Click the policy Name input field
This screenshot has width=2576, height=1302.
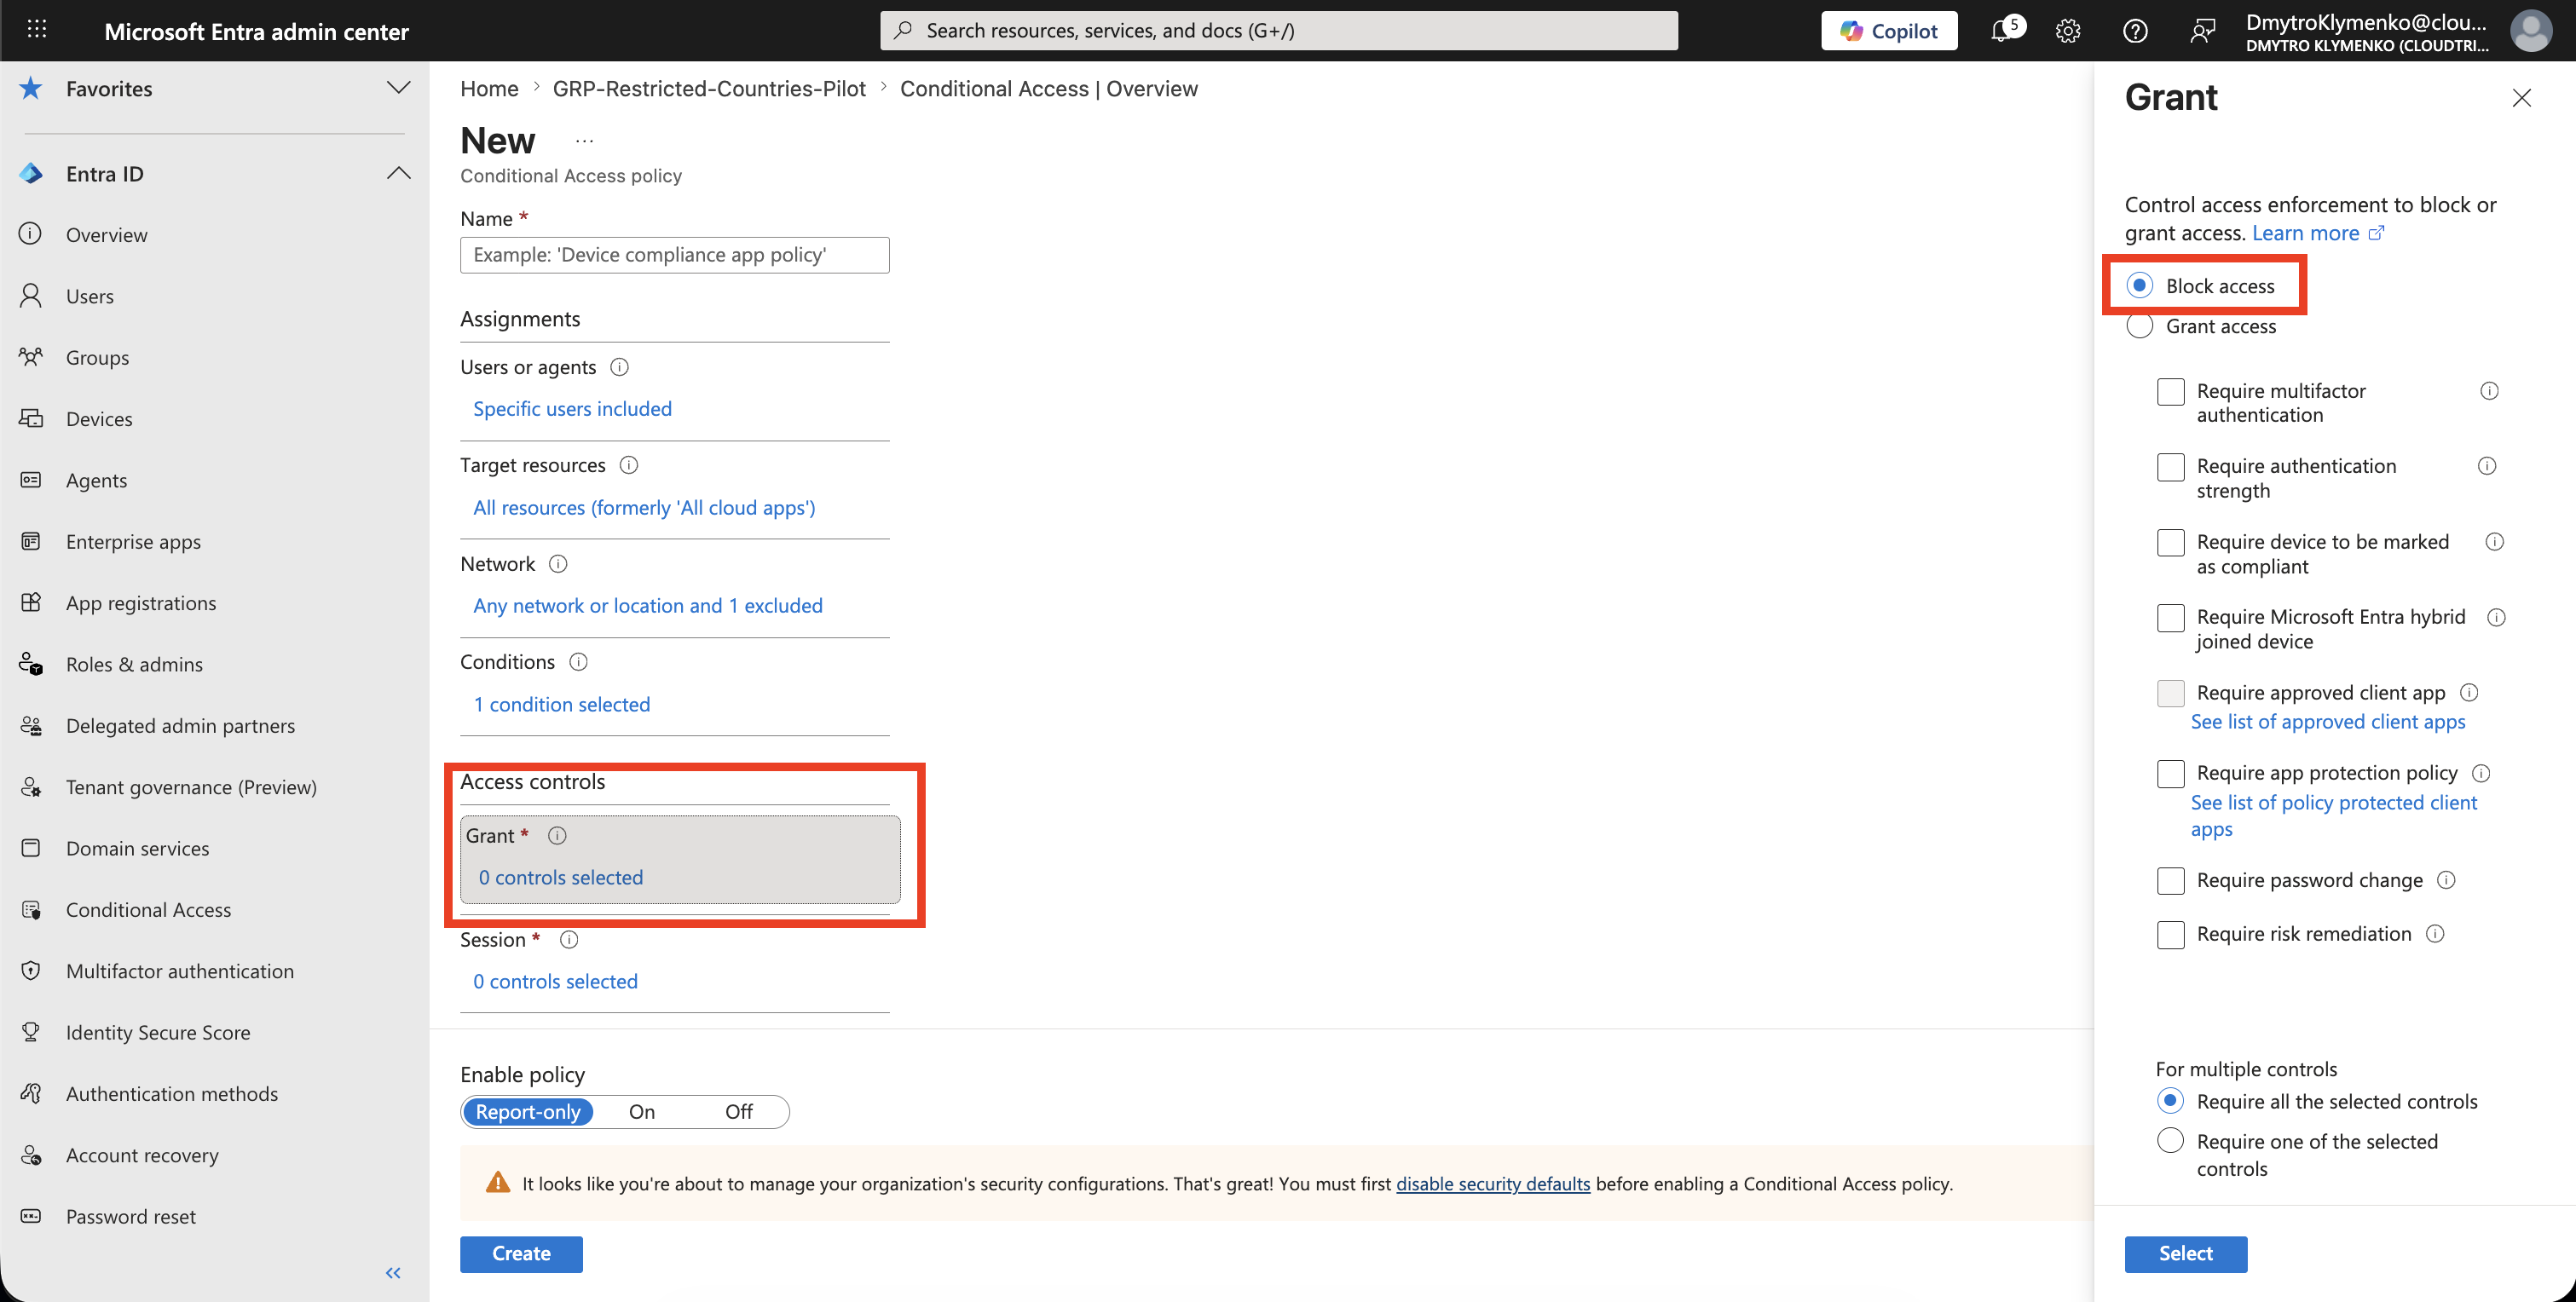(x=674, y=254)
